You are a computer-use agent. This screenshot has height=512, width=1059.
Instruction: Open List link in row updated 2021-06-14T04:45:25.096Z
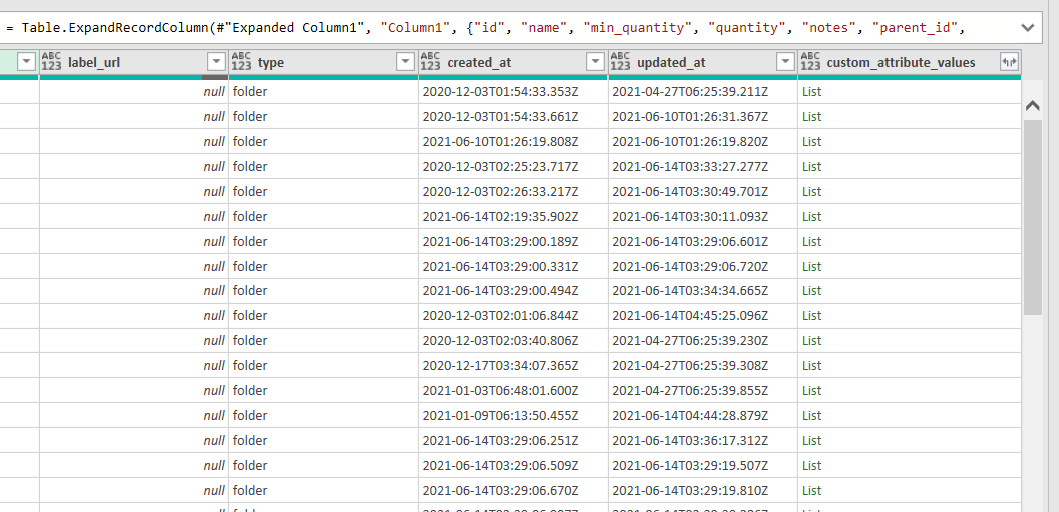coord(811,315)
